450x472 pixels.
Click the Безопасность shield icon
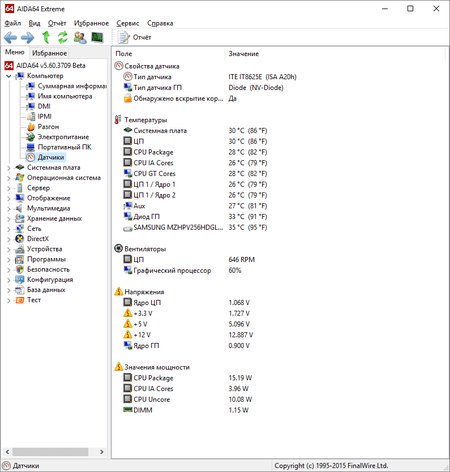click(20, 269)
